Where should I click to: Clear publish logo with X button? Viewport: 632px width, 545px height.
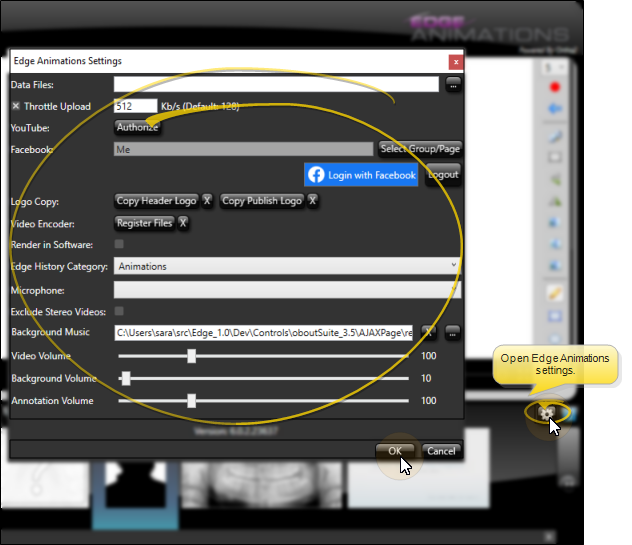(x=312, y=201)
